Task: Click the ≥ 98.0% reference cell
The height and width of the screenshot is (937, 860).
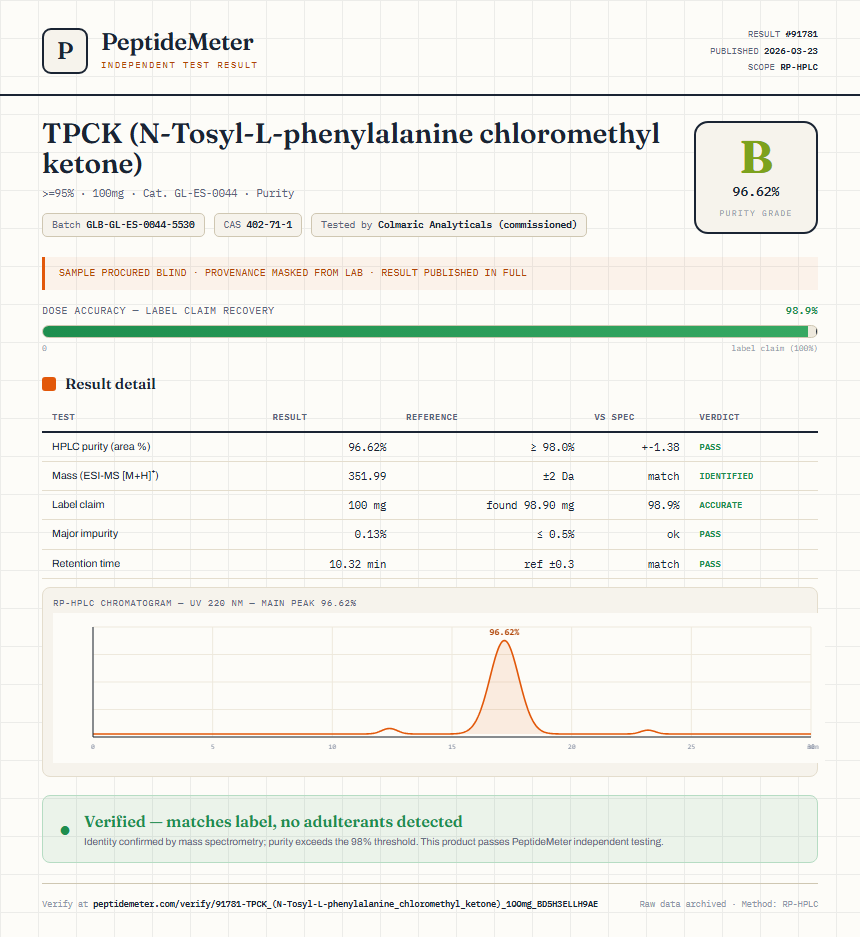Action: [552, 447]
